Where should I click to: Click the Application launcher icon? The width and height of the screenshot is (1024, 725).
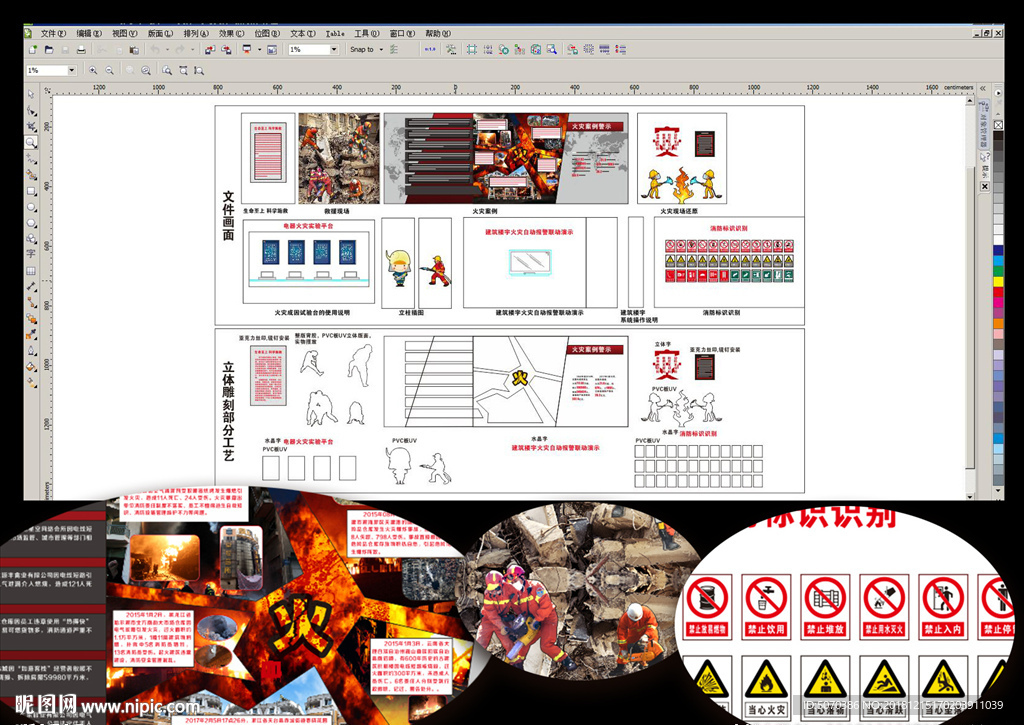[248, 50]
